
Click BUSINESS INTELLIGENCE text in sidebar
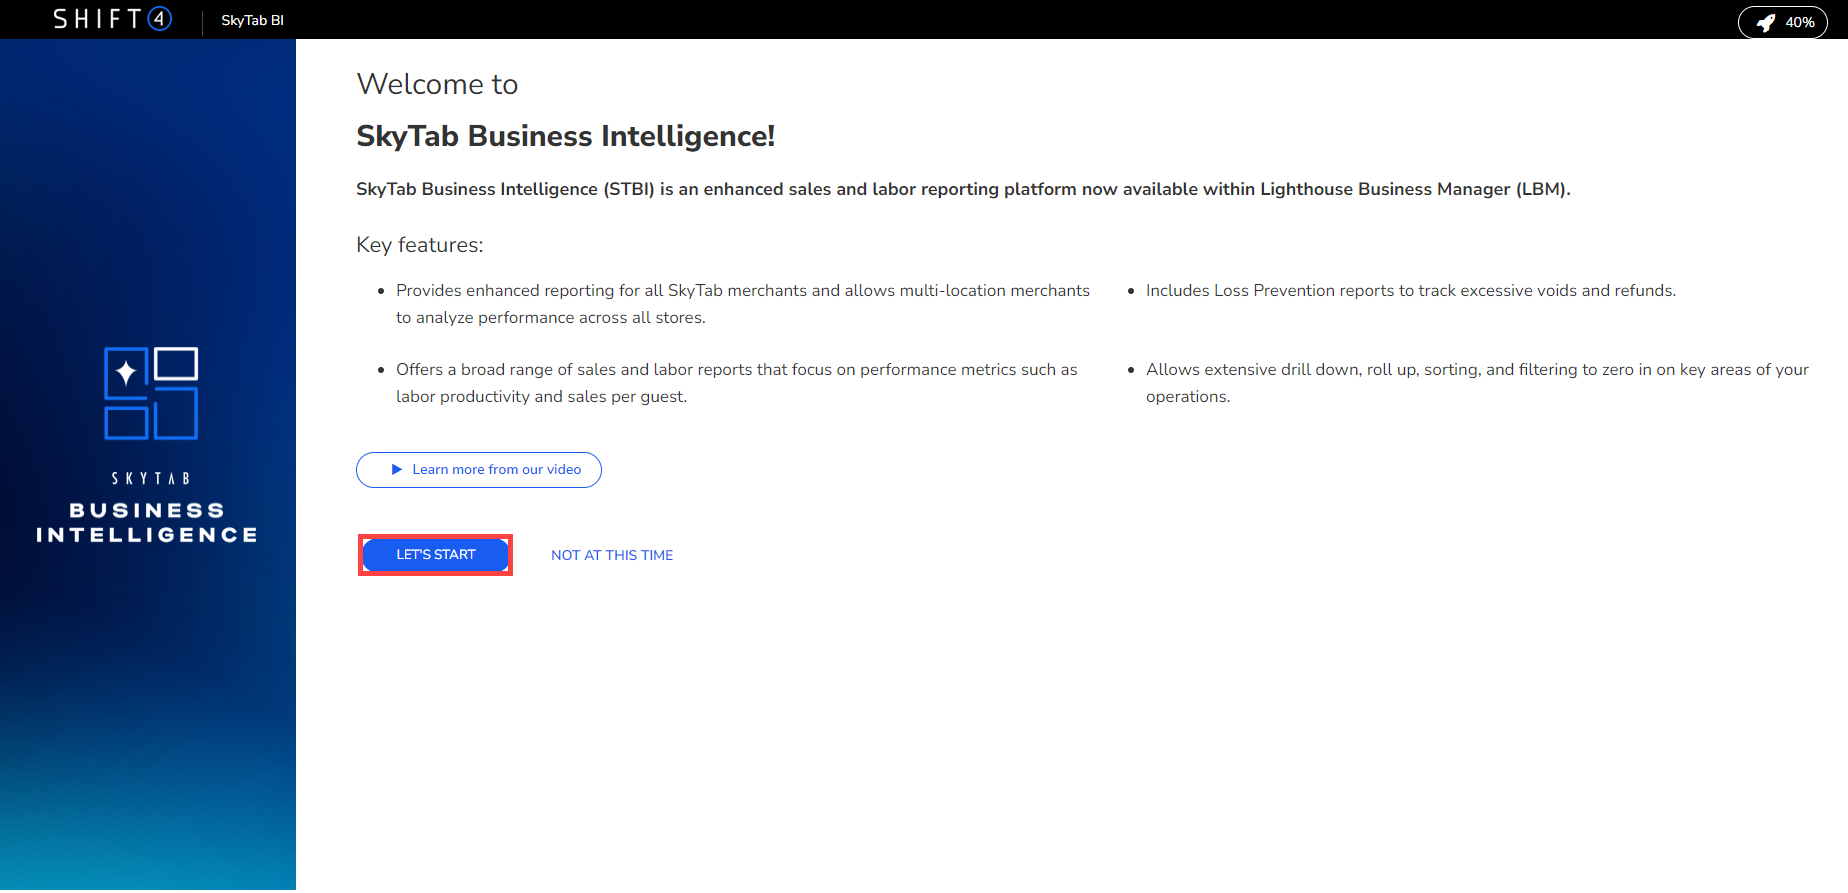(x=147, y=523)
